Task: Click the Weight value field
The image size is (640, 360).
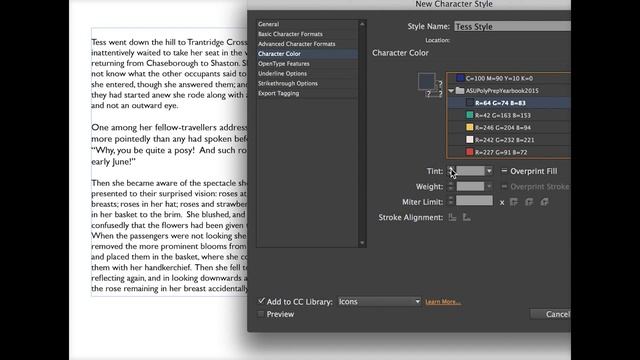Action: click(x=470, y=187)
